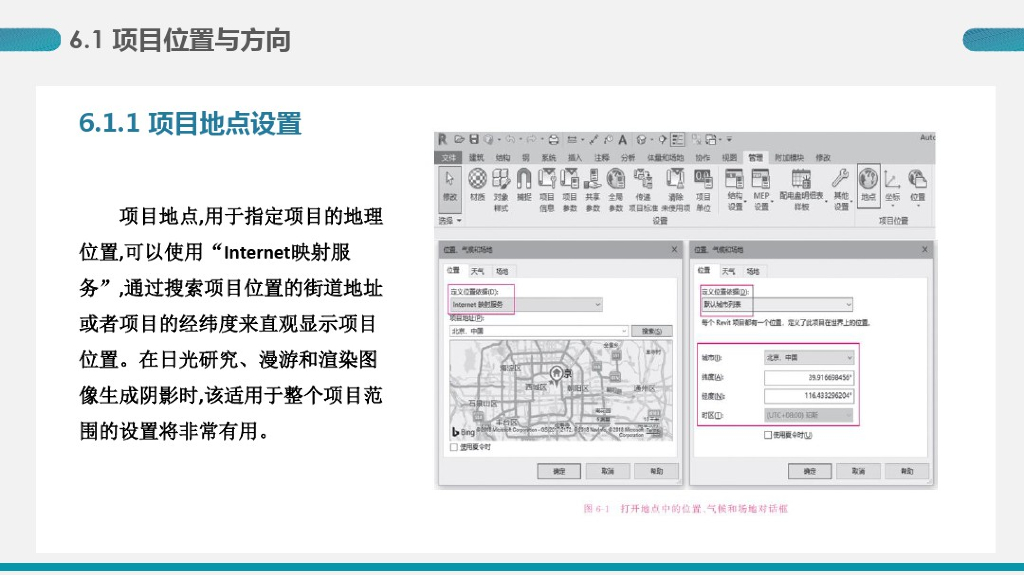Open the '默认城市列表' location source dropdown
The width and height of the screenshot is (1024, 576).
click(777, 304)
